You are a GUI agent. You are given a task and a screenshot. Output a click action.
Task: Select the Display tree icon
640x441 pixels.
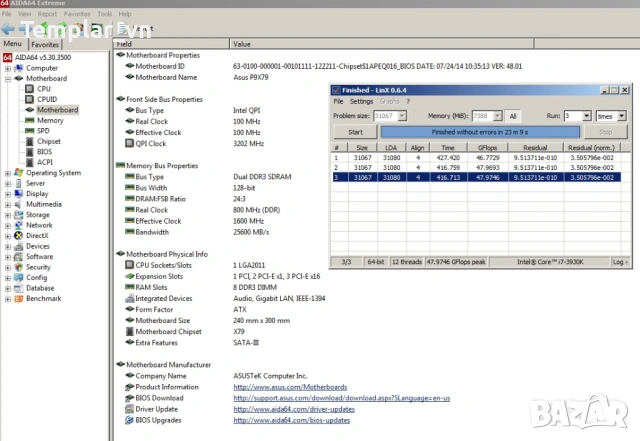19,194
